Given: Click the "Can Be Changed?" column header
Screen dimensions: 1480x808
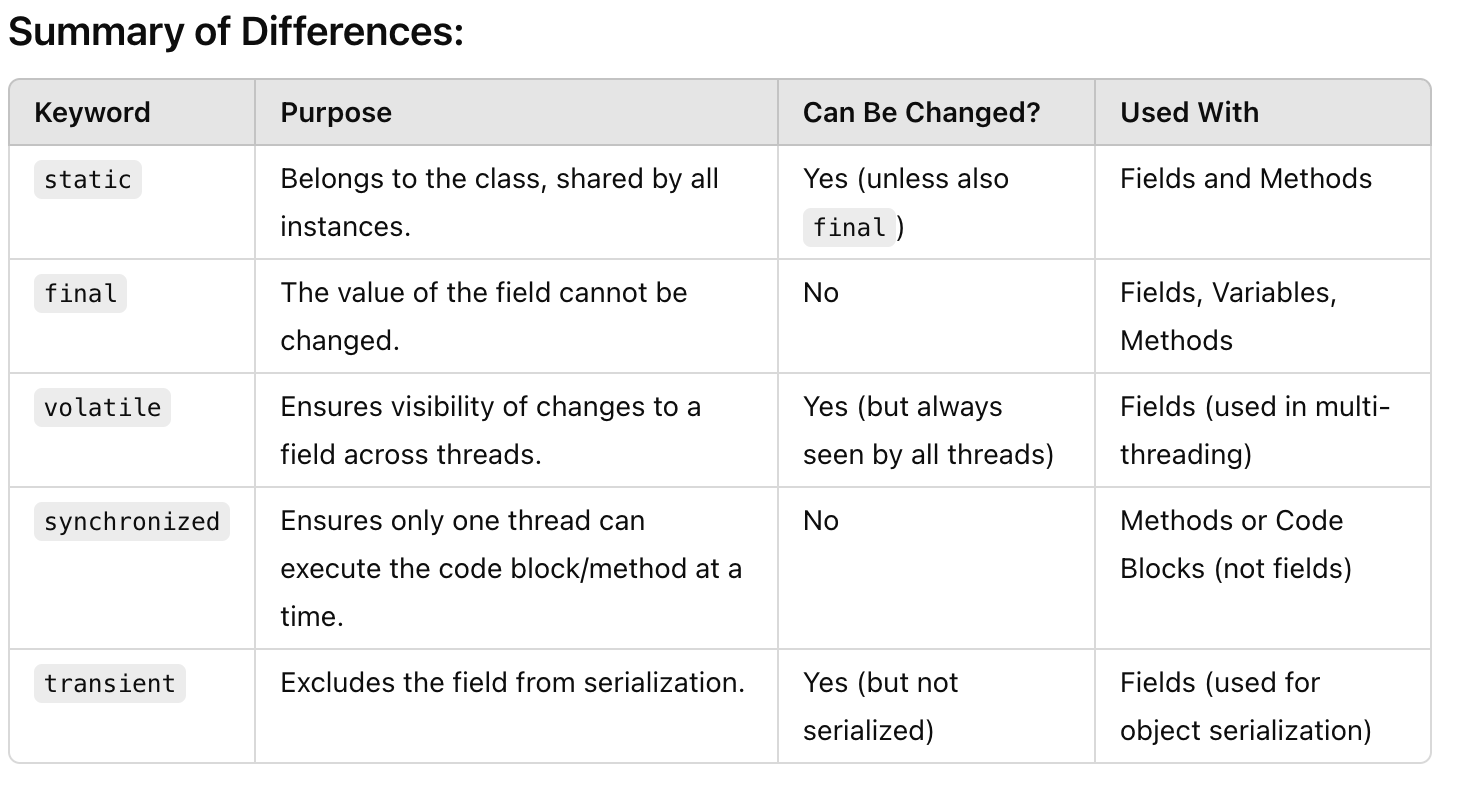Looking at the screenshot, I should tap(921, 112).
